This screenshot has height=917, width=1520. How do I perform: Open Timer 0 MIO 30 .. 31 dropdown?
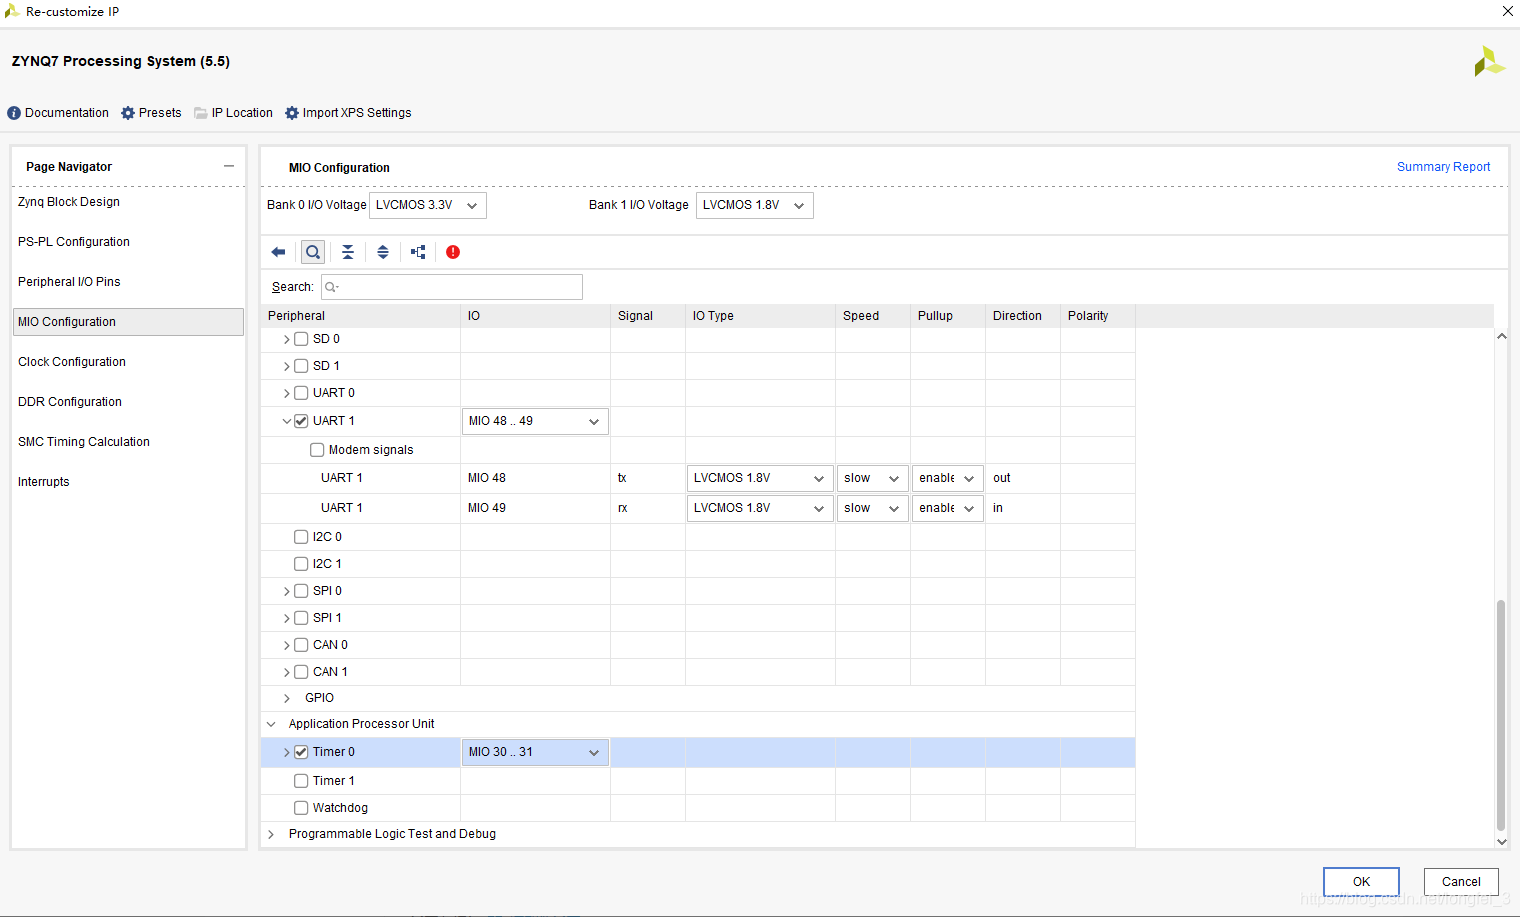(x=535, y=752)
